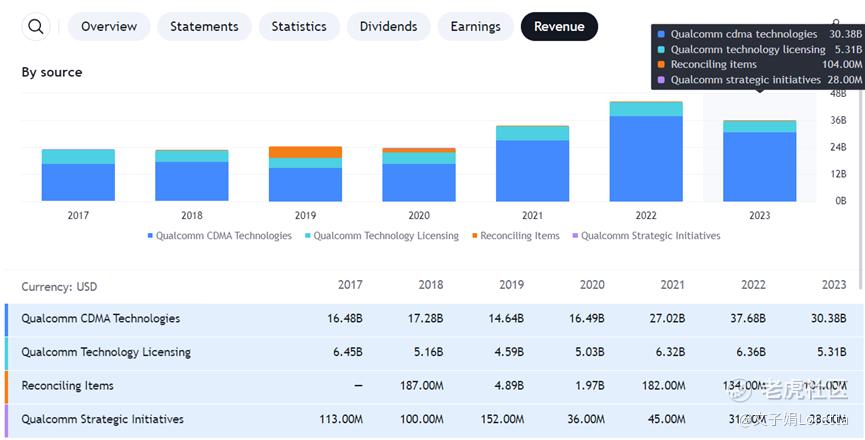Click the 1.97B reconciling items cell
The image size is (865, 440).
click(x=590, y=385)
